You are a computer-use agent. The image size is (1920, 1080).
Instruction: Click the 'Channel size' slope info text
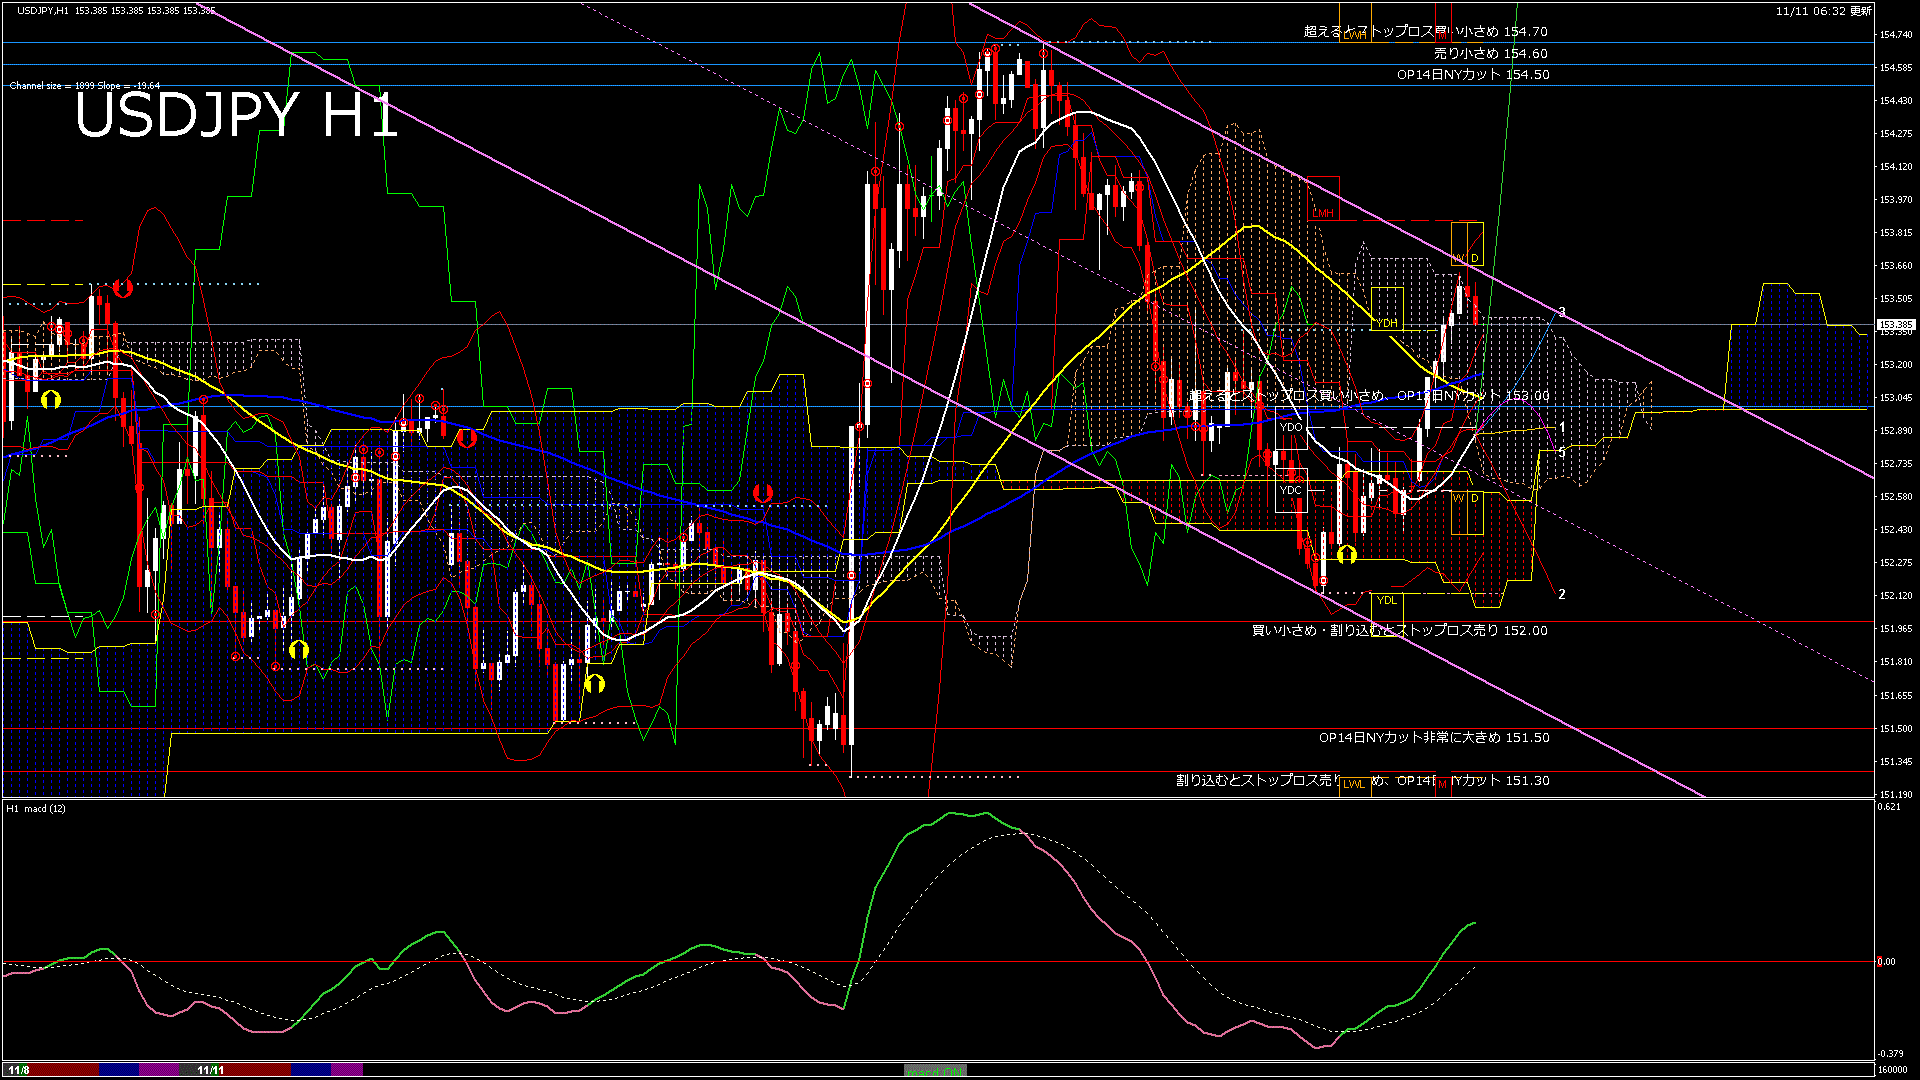(x=84, y=86)
